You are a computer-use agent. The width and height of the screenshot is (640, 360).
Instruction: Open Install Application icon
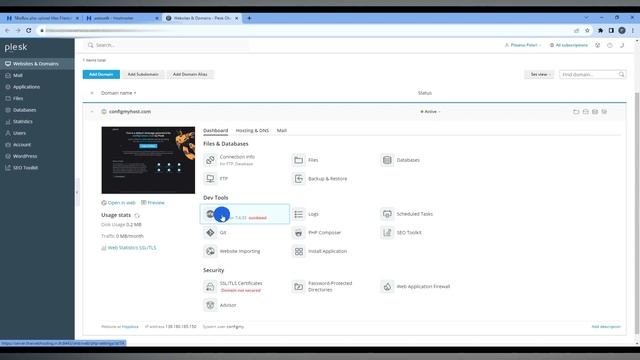[x=298, y=251]
